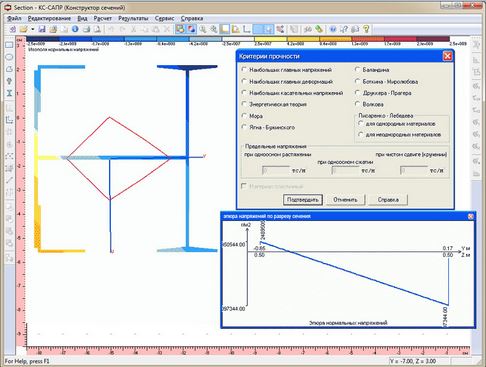The image size is (486, 367).
Task: Click the first magnifier zoom icon
Action: [202, 29]
